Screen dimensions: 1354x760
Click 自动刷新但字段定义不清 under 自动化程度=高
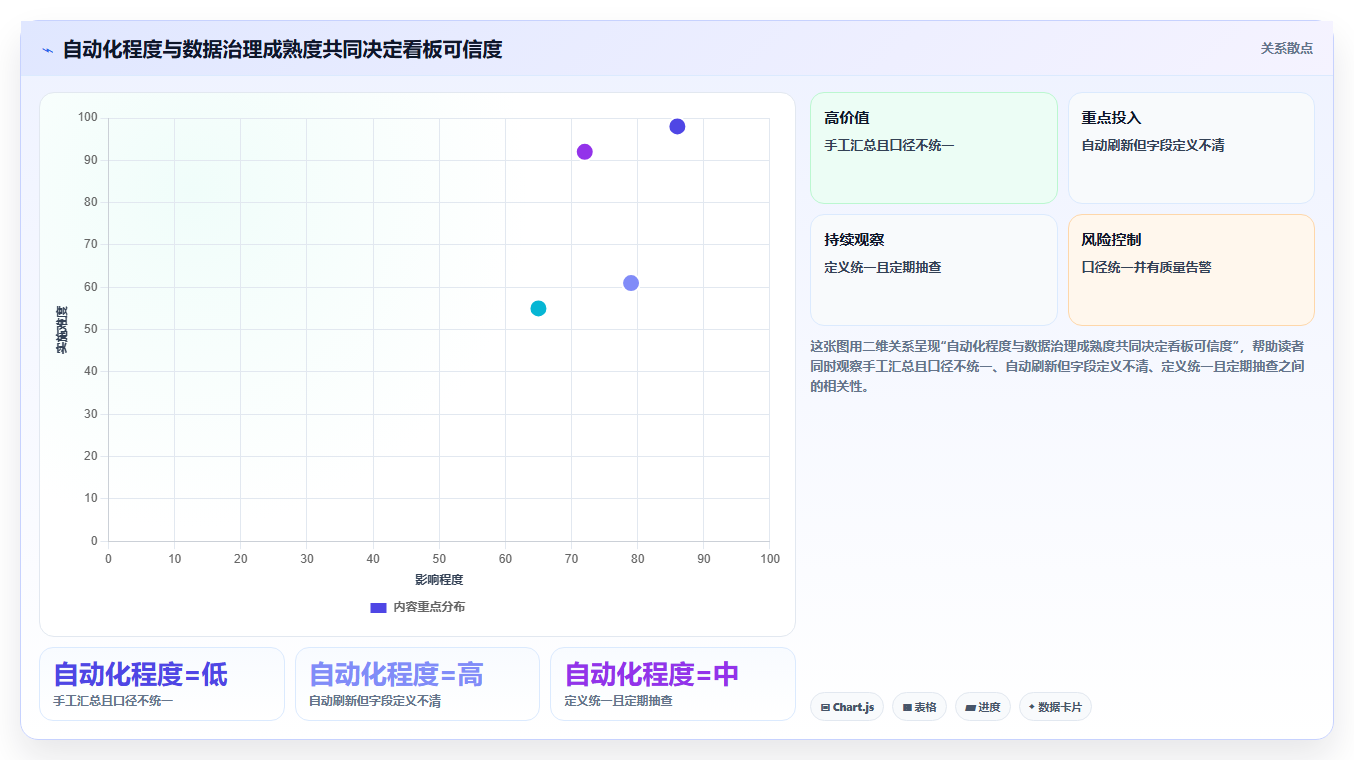[375, 701]
